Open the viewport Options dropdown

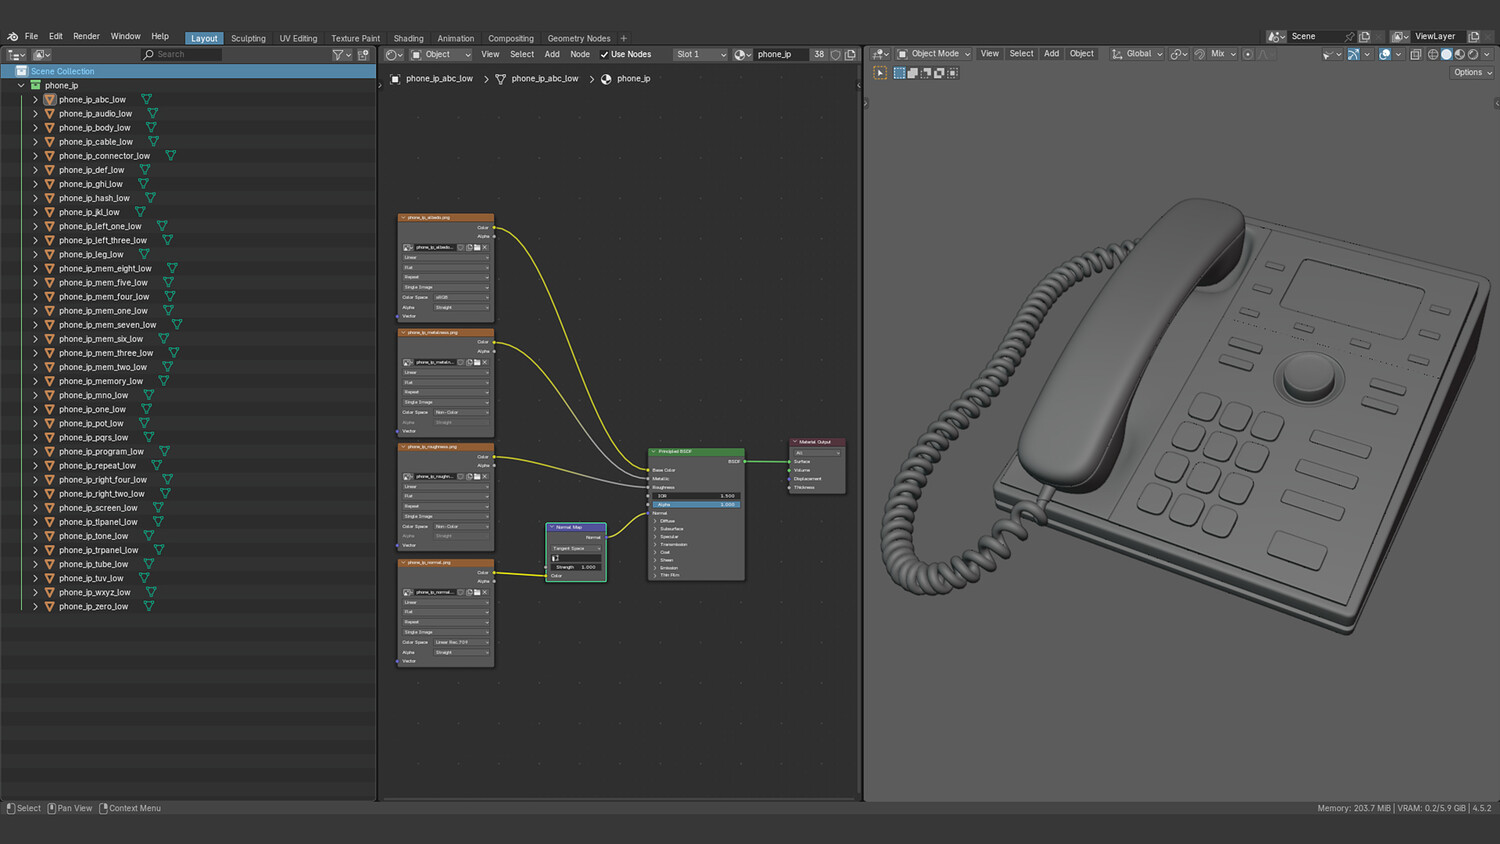pyautogui.click(x=1472, y=72)
